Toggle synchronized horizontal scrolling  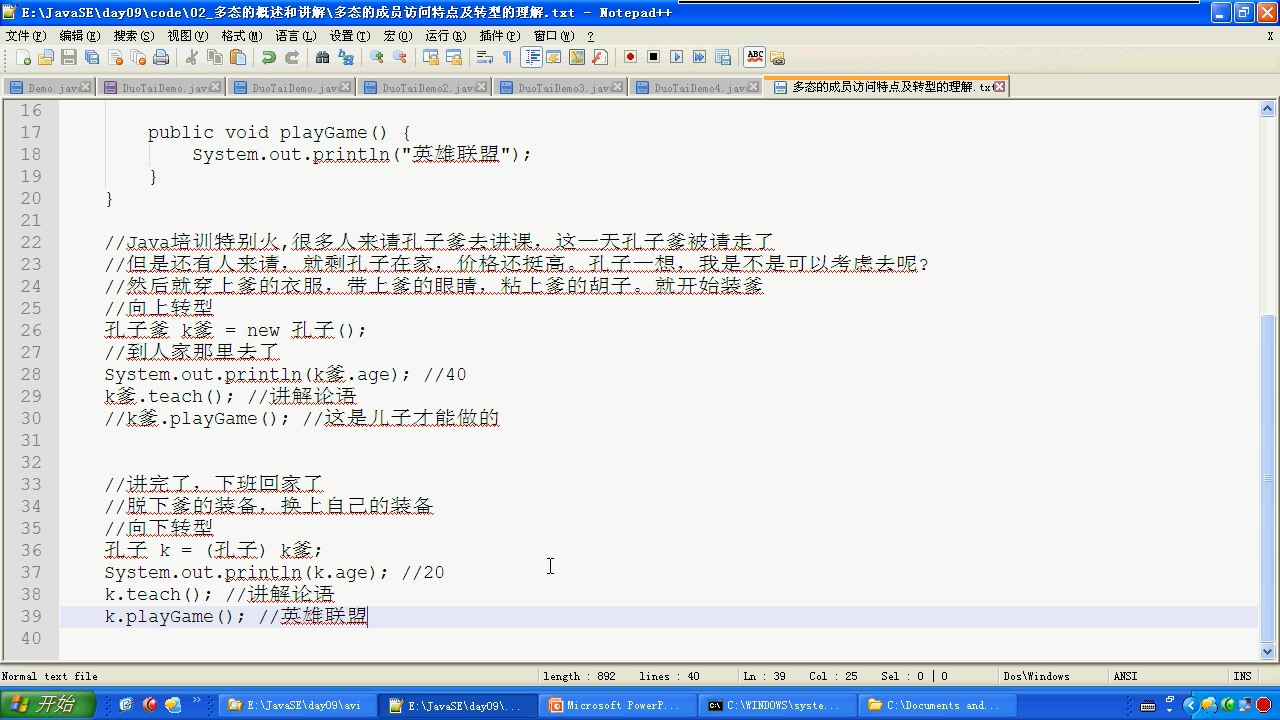pos(454,57)
